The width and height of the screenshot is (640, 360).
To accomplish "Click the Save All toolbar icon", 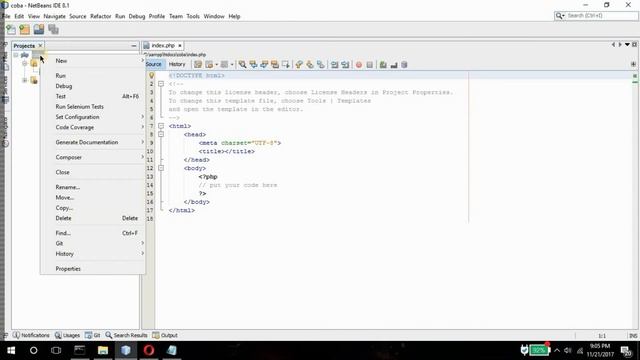I will click(x=53, y=29).
